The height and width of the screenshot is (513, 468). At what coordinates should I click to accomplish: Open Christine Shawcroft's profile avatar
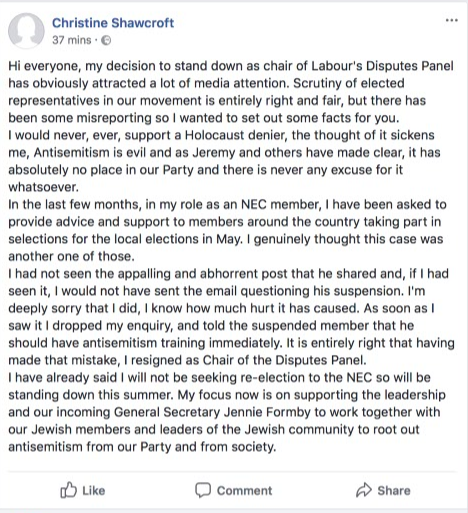[26, 31]
